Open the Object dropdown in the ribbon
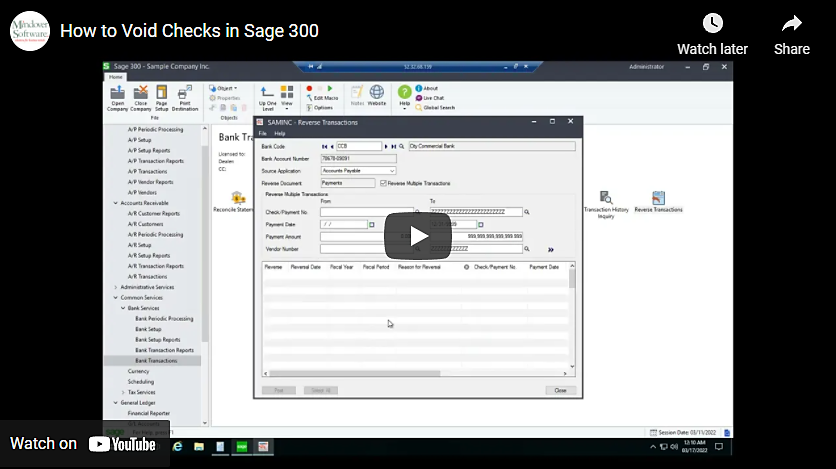Viewport: 836px width, 469px height. (x=224, y=88)
